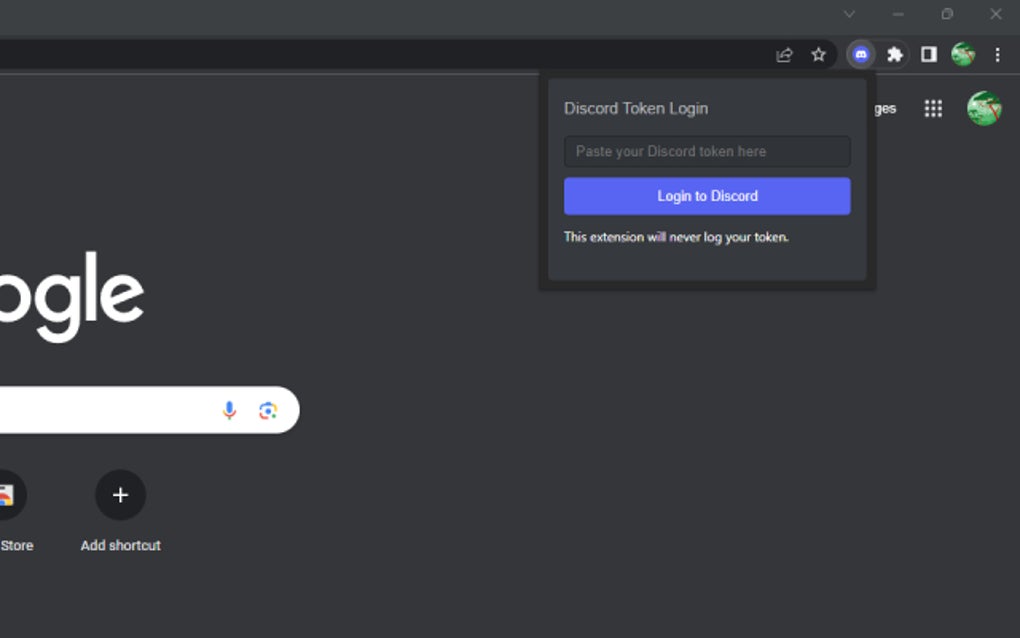Open the browser side panel icon
This screenshot has width=1020, height=638.
930,54
